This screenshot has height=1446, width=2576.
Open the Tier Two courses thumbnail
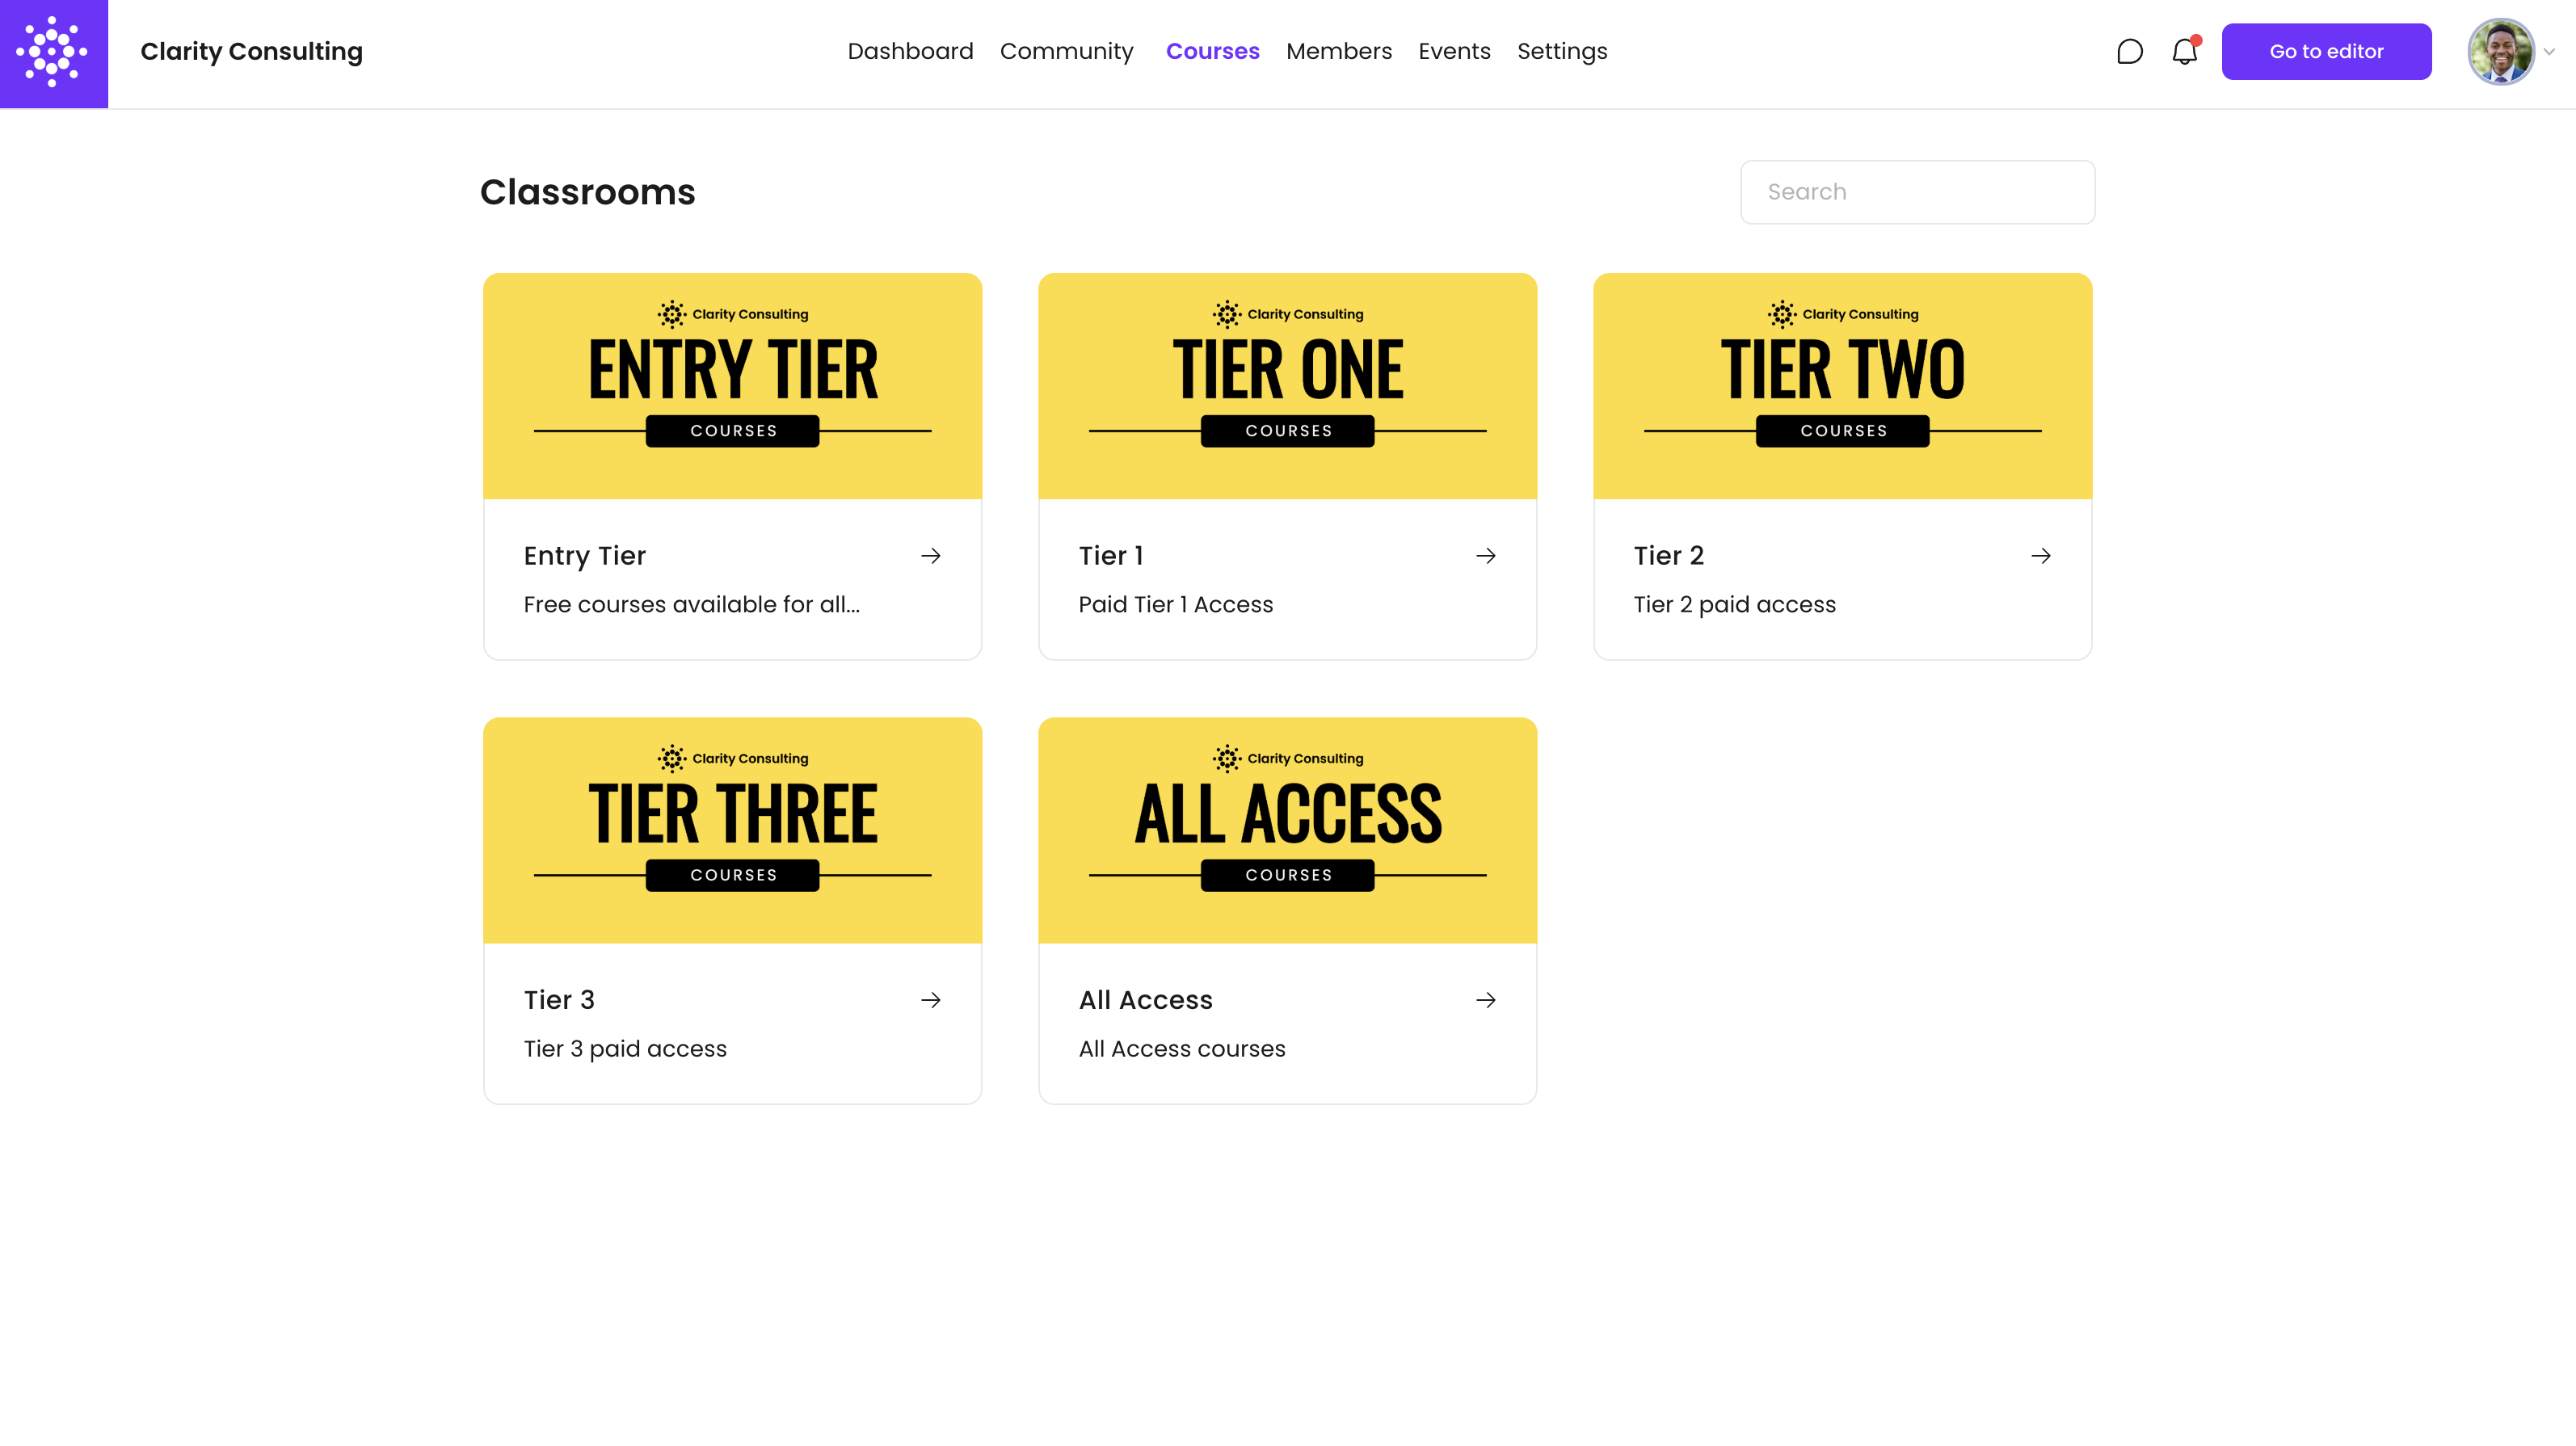(1842, 386)
